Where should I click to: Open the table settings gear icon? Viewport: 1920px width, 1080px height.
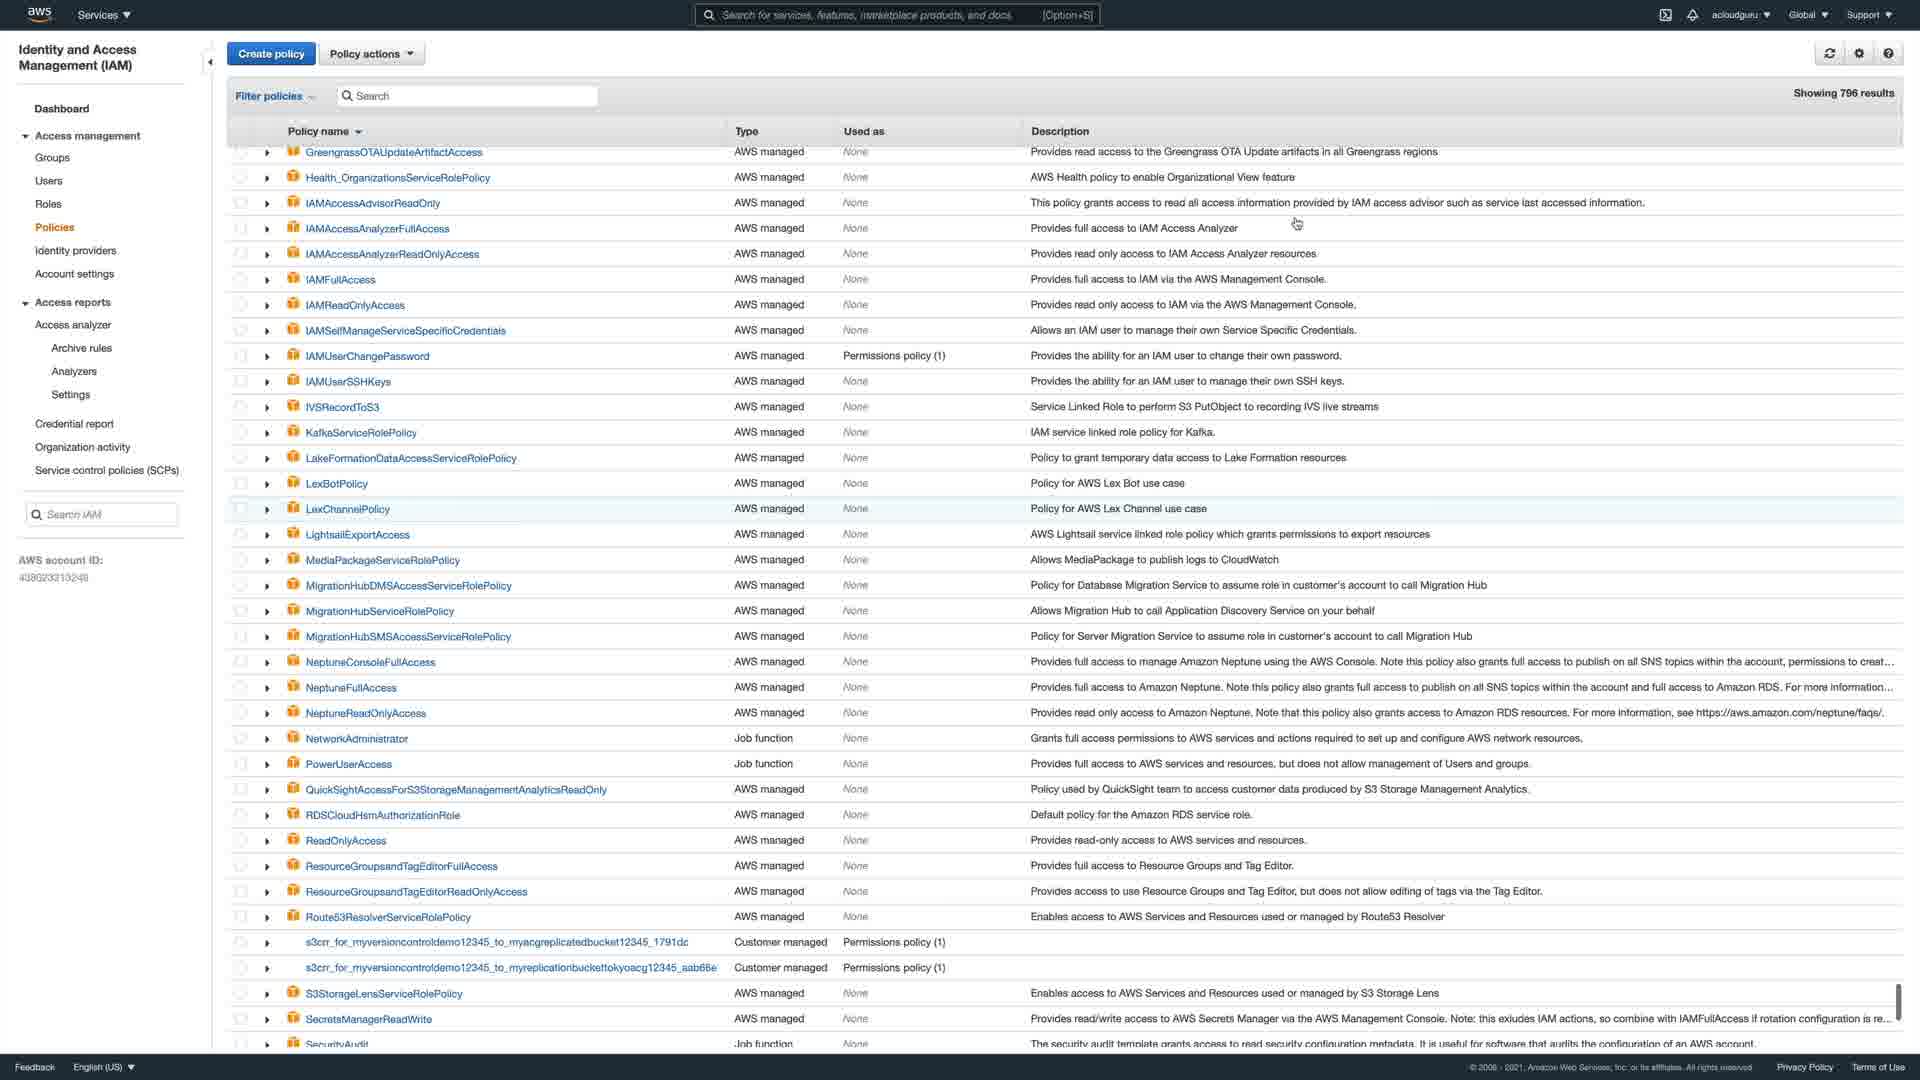point(1859,54)
